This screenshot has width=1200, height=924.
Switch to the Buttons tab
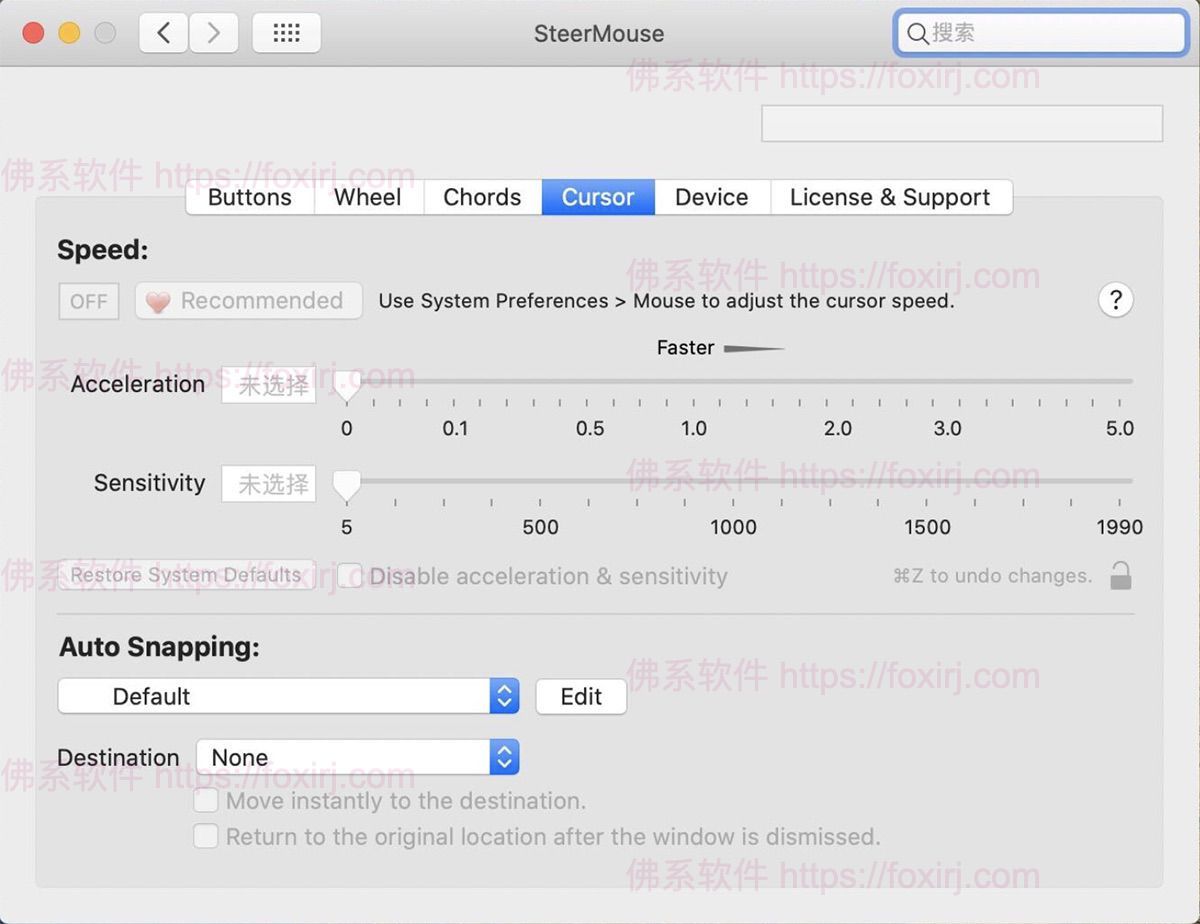248,197
